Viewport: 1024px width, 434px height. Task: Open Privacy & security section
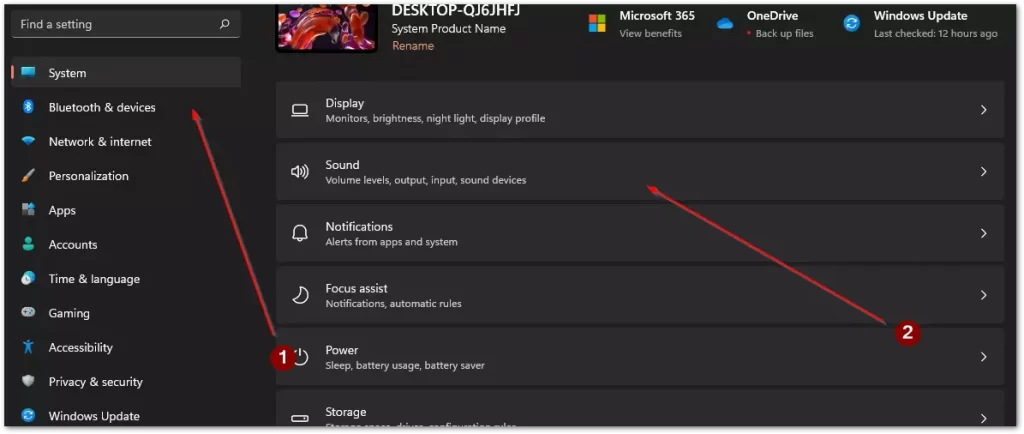(x=126, y=381)
